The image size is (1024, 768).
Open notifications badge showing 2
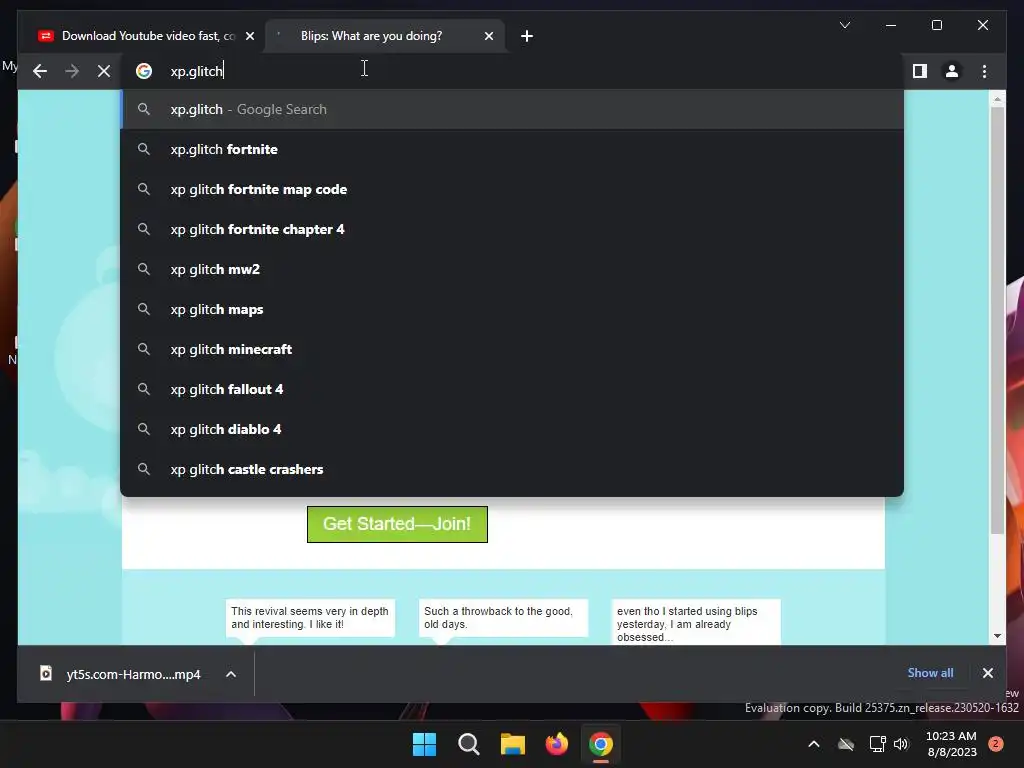[996, 744]
